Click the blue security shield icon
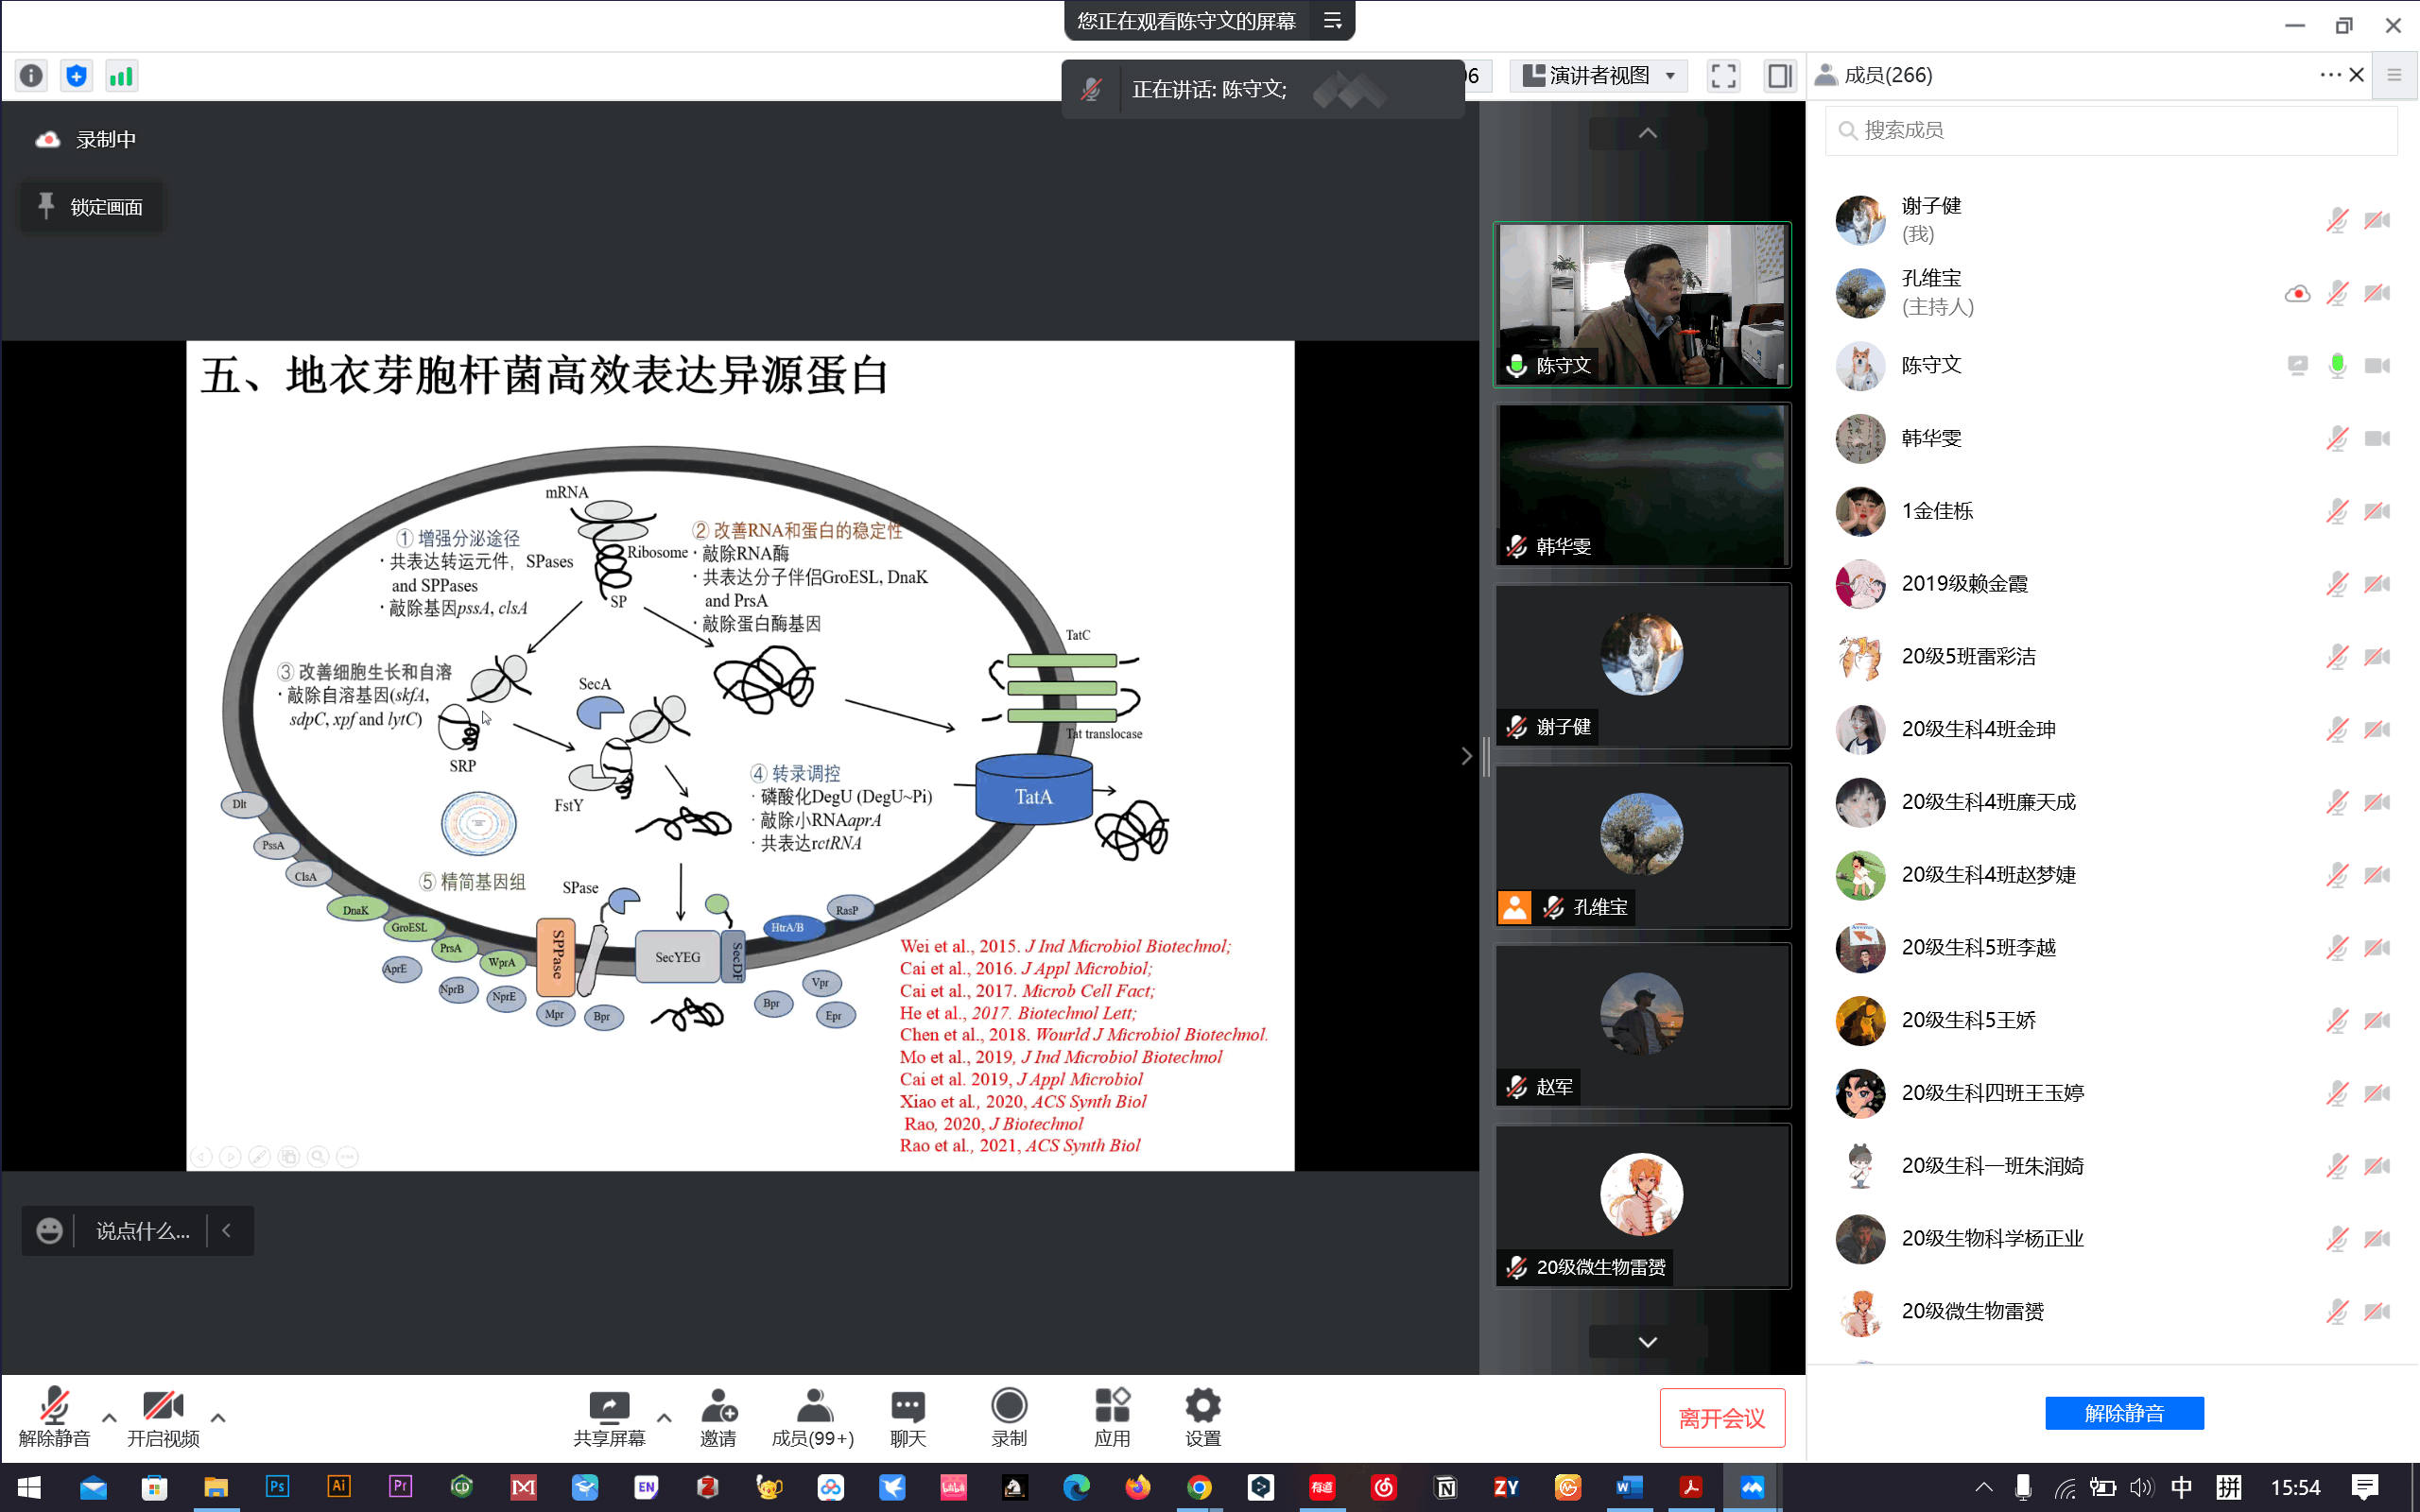 pos(76,76)
